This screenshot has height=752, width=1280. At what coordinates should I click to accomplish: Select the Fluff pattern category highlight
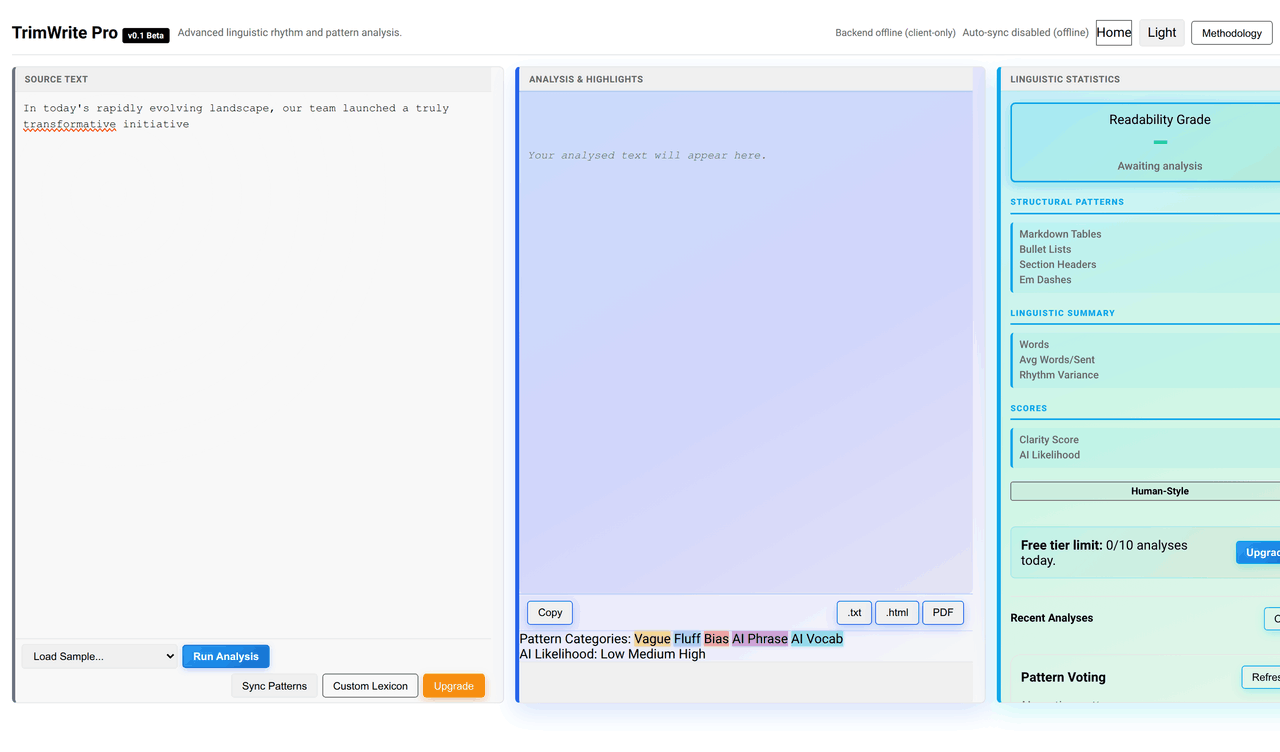click(686, 638)
